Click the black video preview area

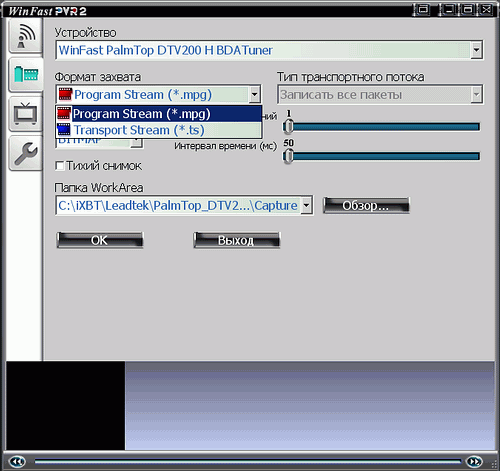coord(66,406)
